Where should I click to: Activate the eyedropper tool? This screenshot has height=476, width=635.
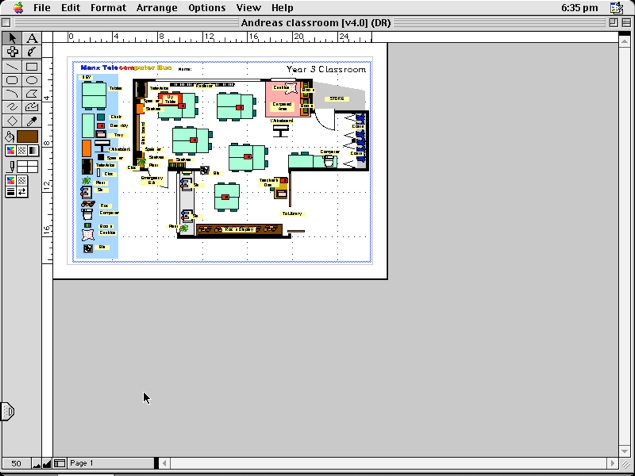point(32,122)
